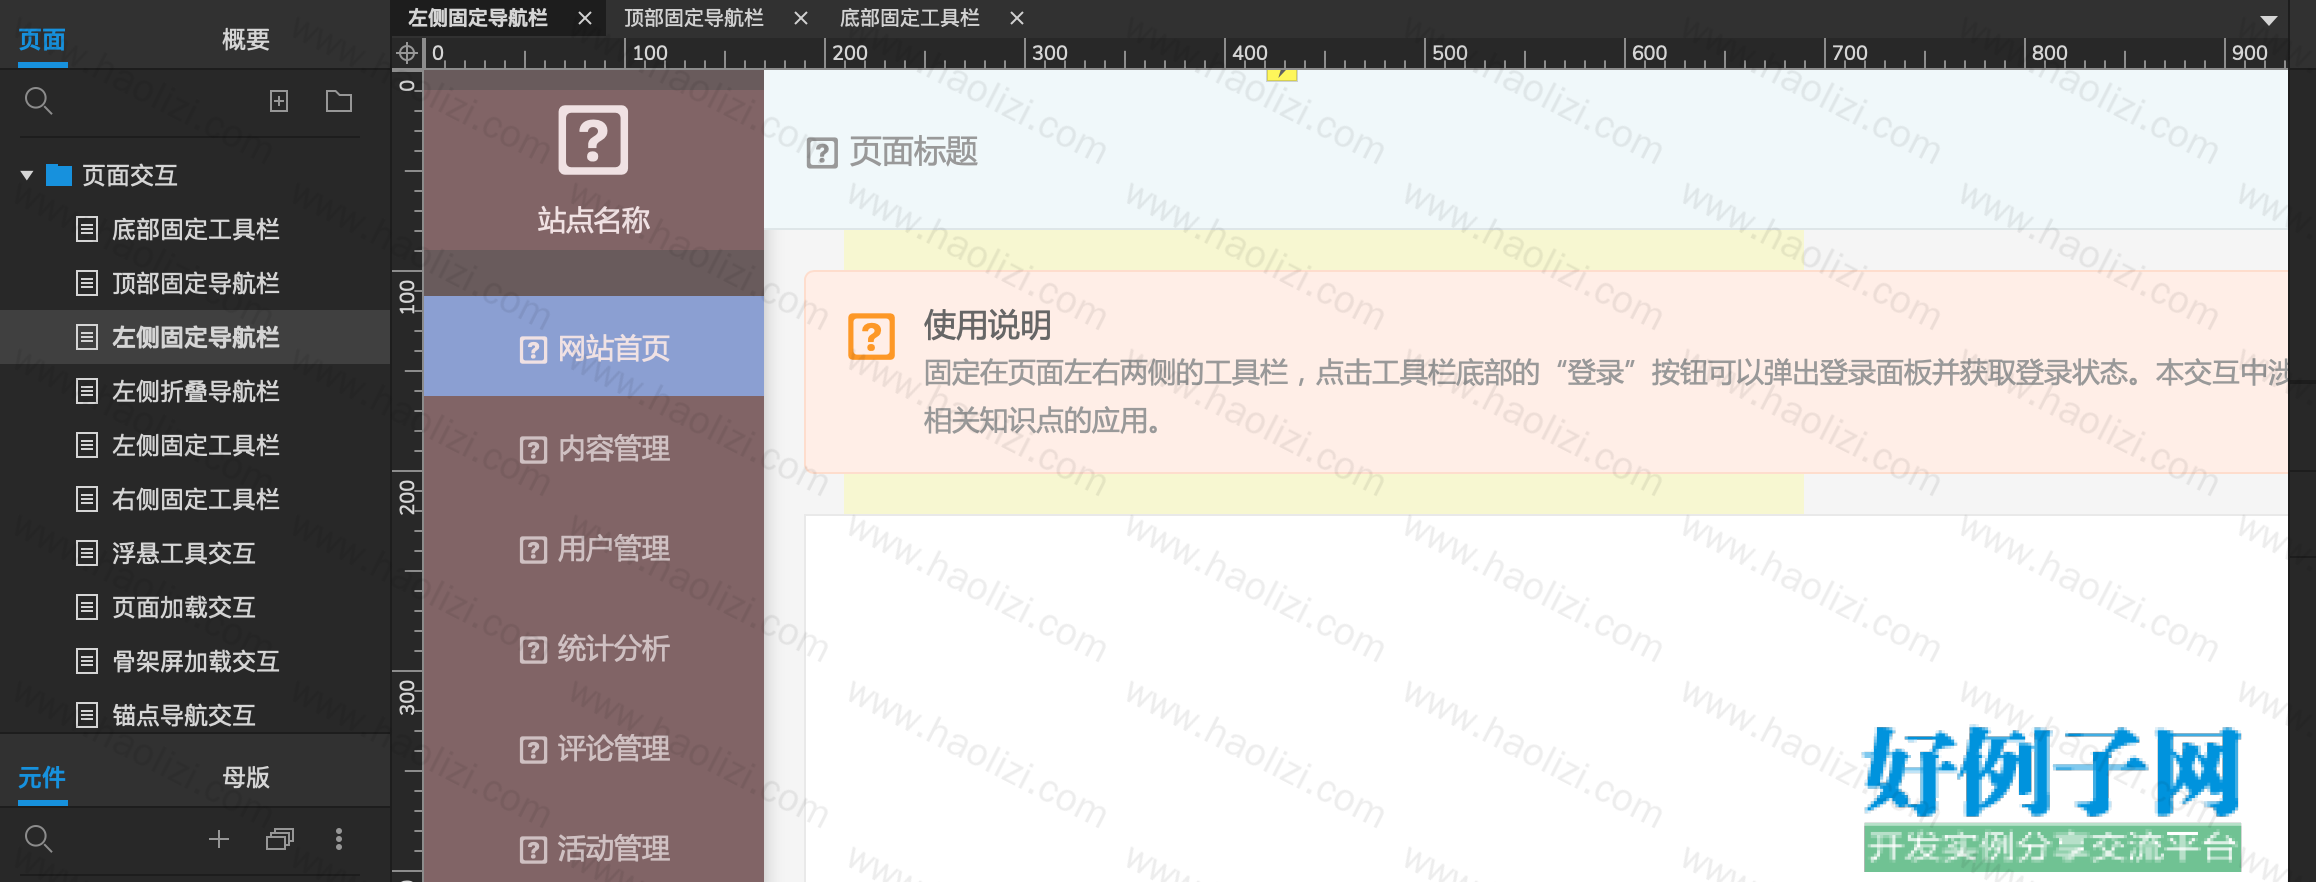Image resolution: width=2316 pixels, height=882 pixels.
Task: Click page icon beside 底部固定工具栏
Action: (87, 229)
